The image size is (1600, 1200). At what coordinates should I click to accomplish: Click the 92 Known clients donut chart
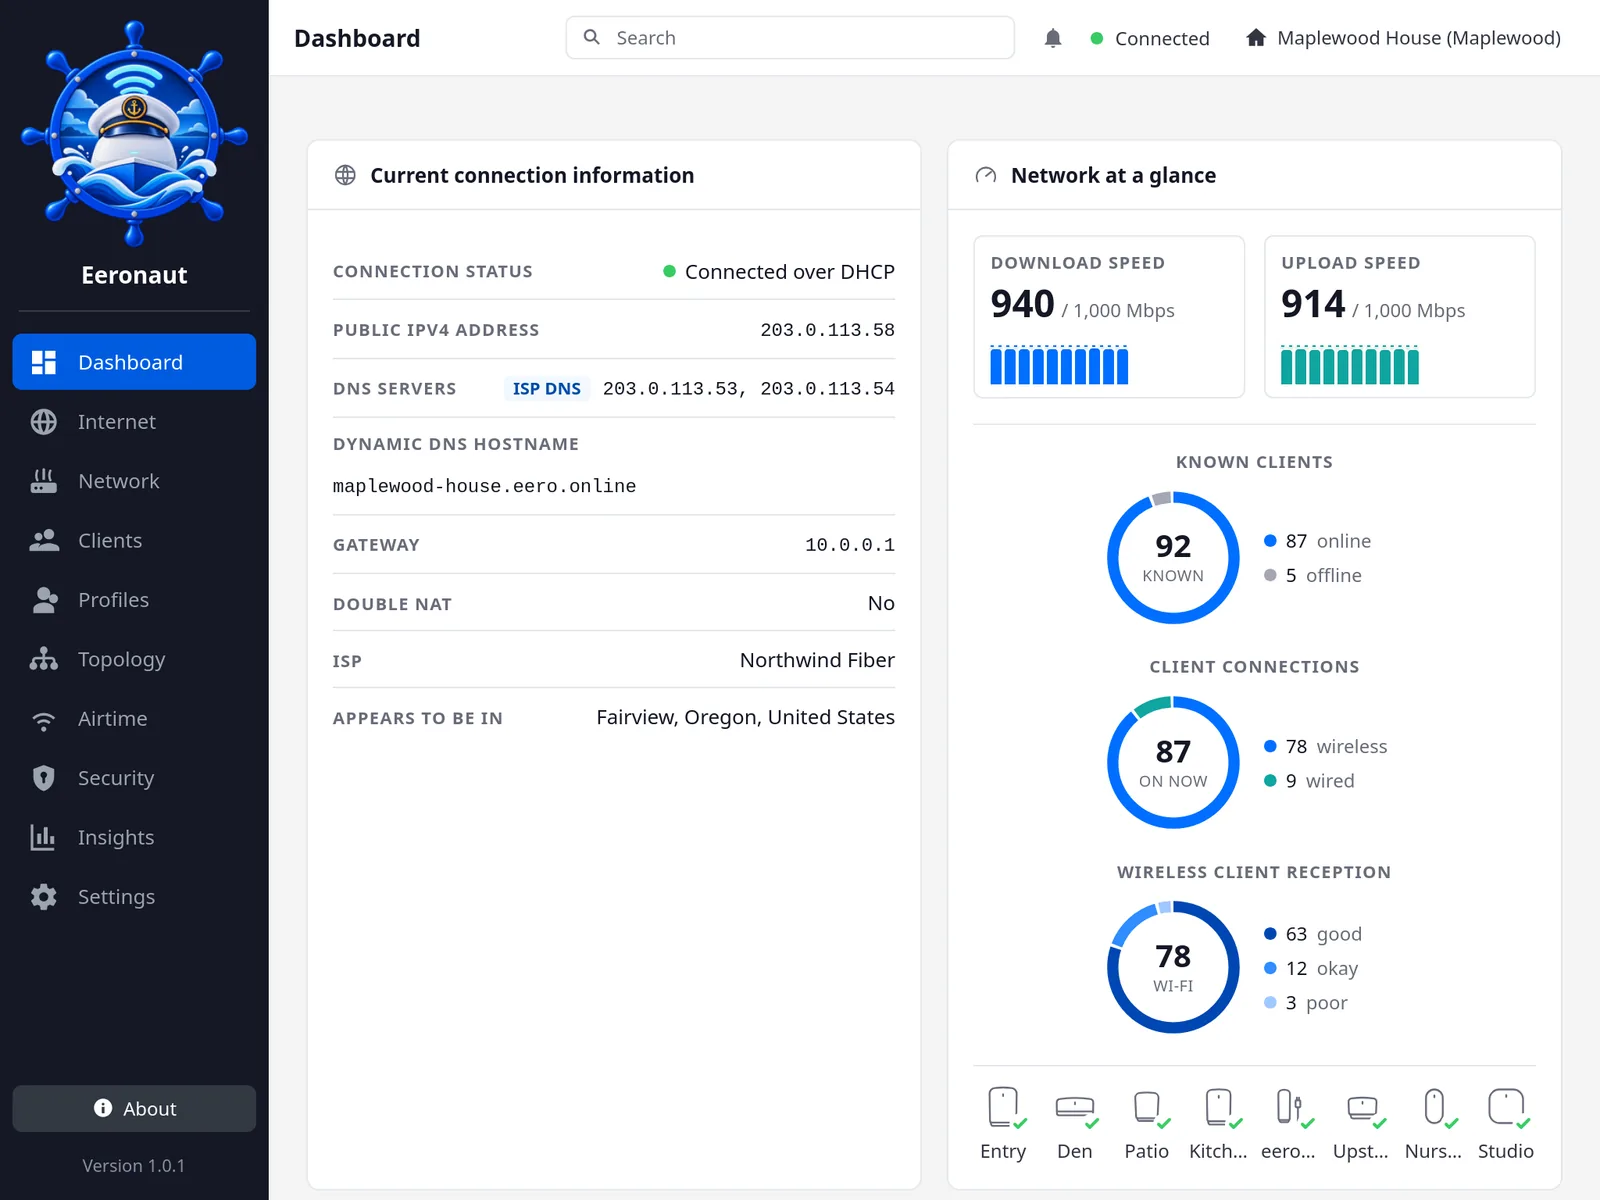coord(1173,558)
